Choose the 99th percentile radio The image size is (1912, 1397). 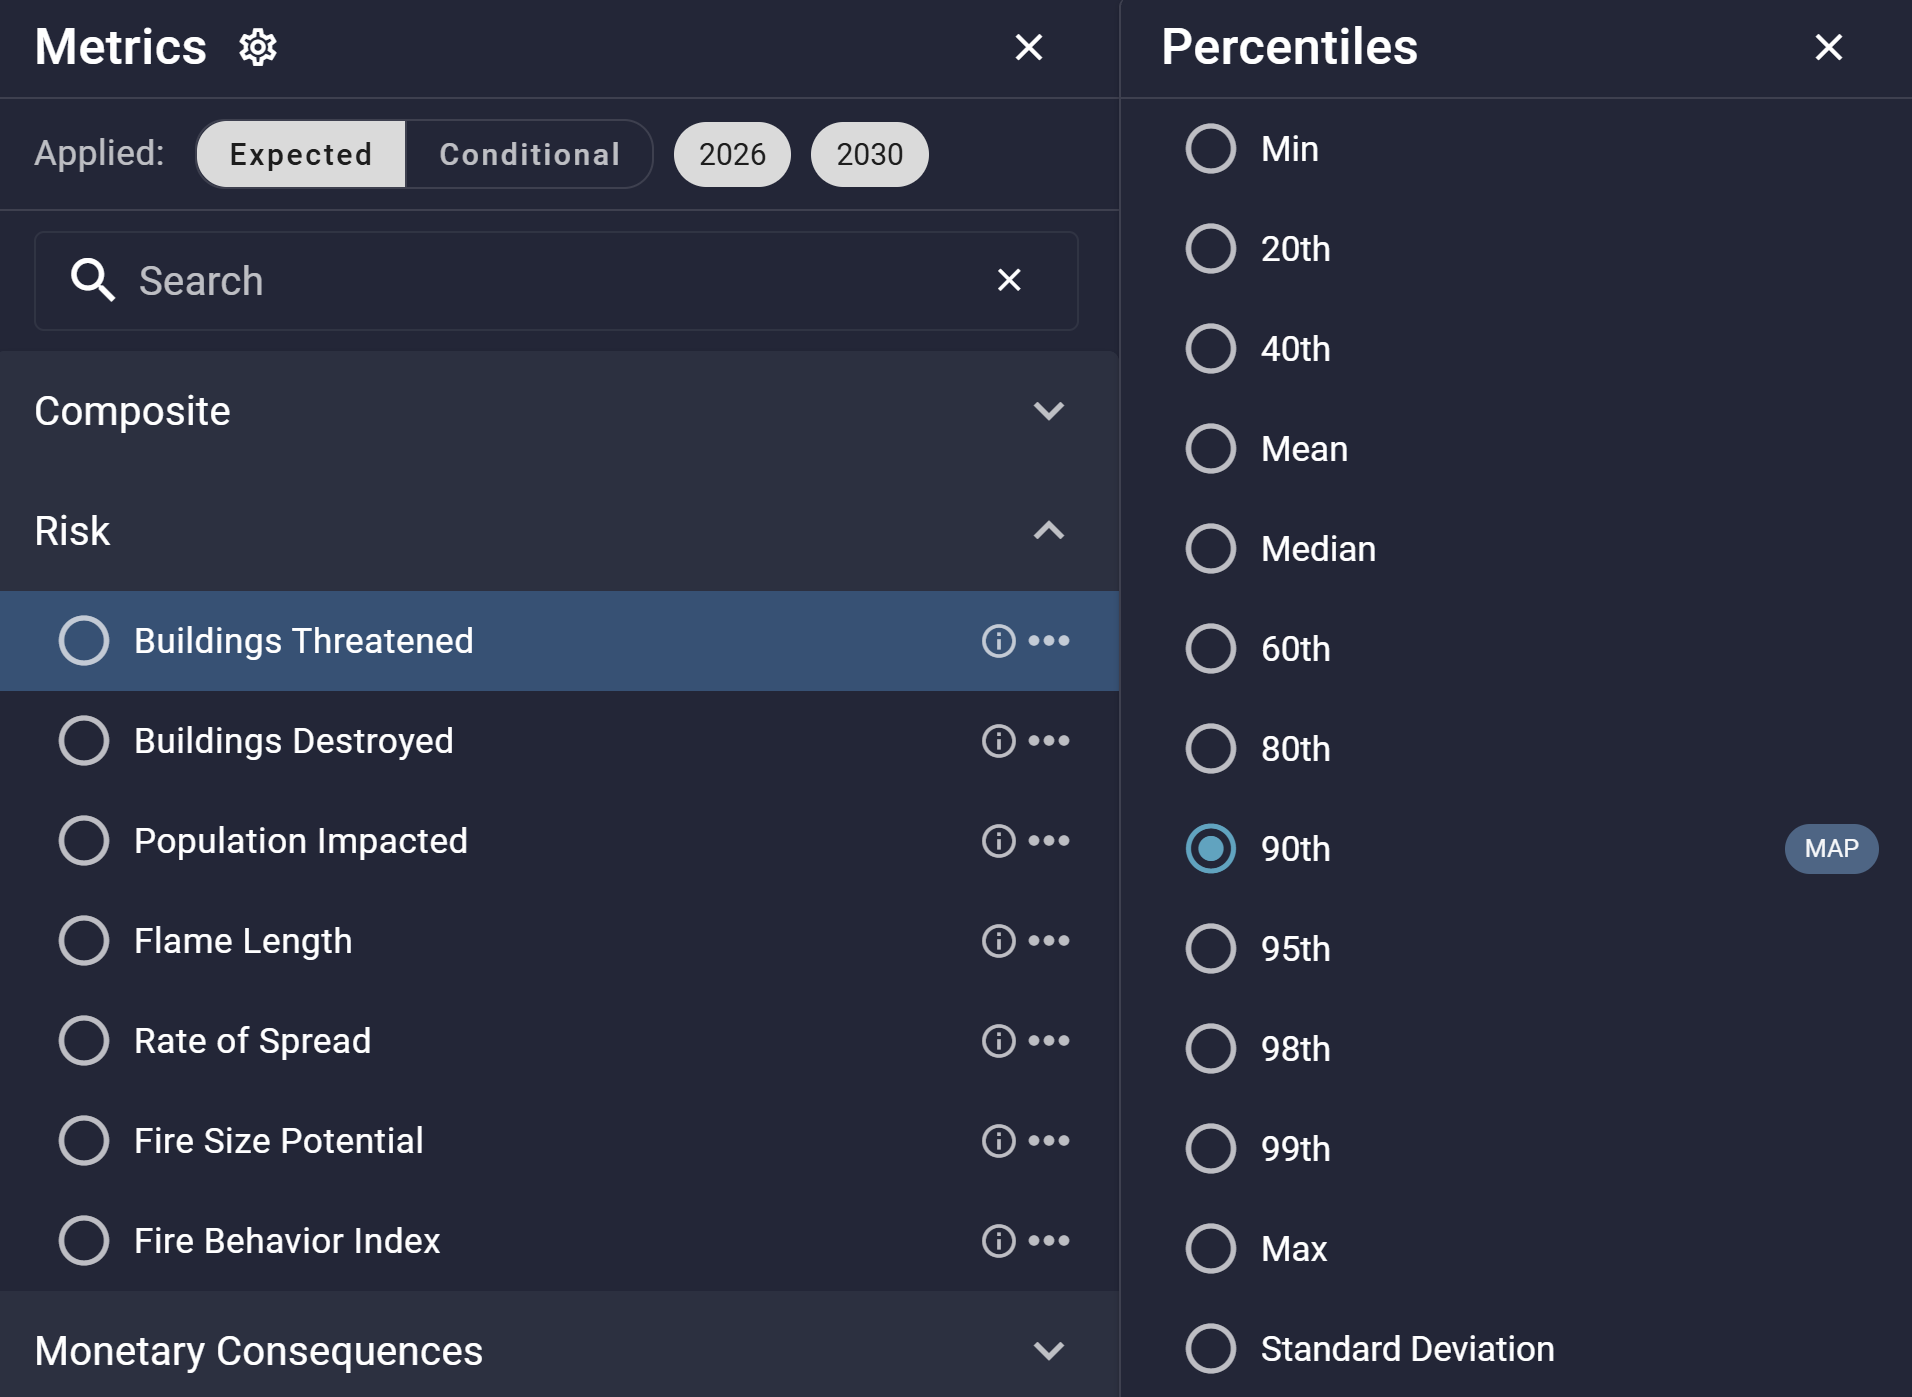click(x=1211, y=1149)
